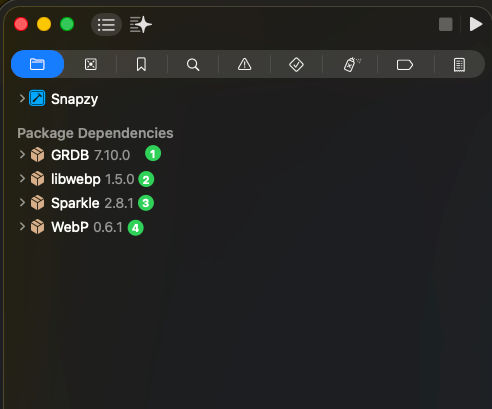Open the coding assistant sparkle icon

coord(141,25)
